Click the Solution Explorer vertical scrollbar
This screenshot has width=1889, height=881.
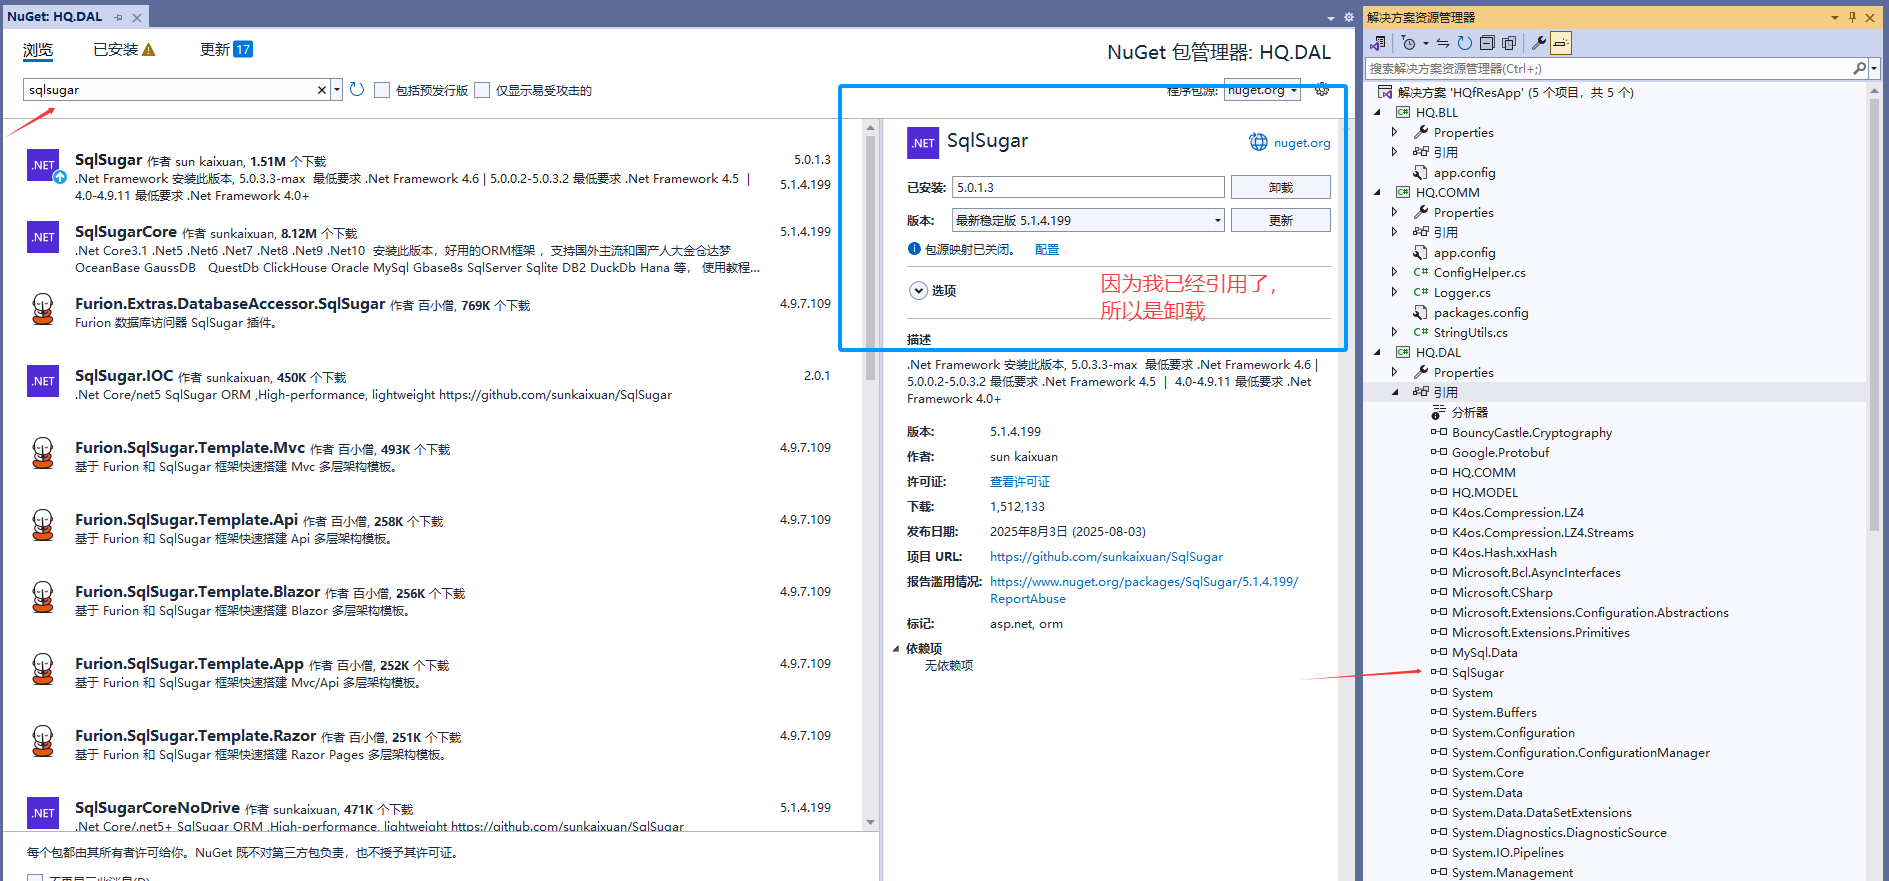[x=1874, y=315]
